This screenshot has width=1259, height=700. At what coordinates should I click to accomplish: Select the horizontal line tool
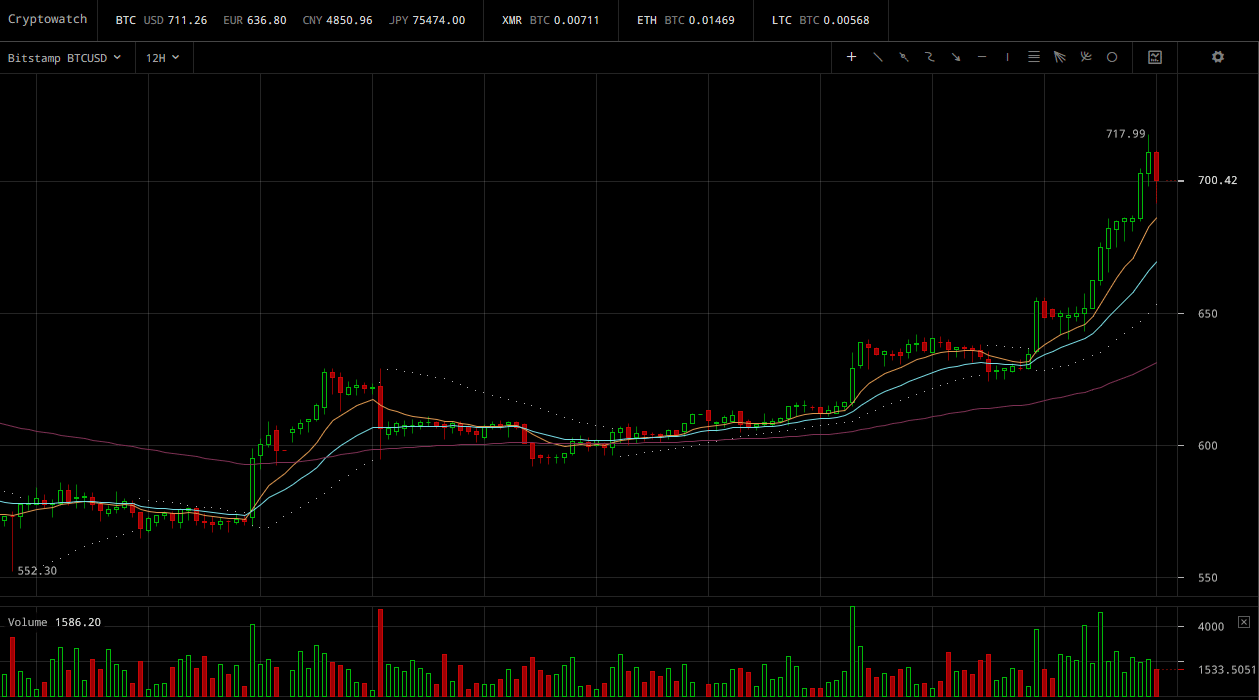pos(982,57)
